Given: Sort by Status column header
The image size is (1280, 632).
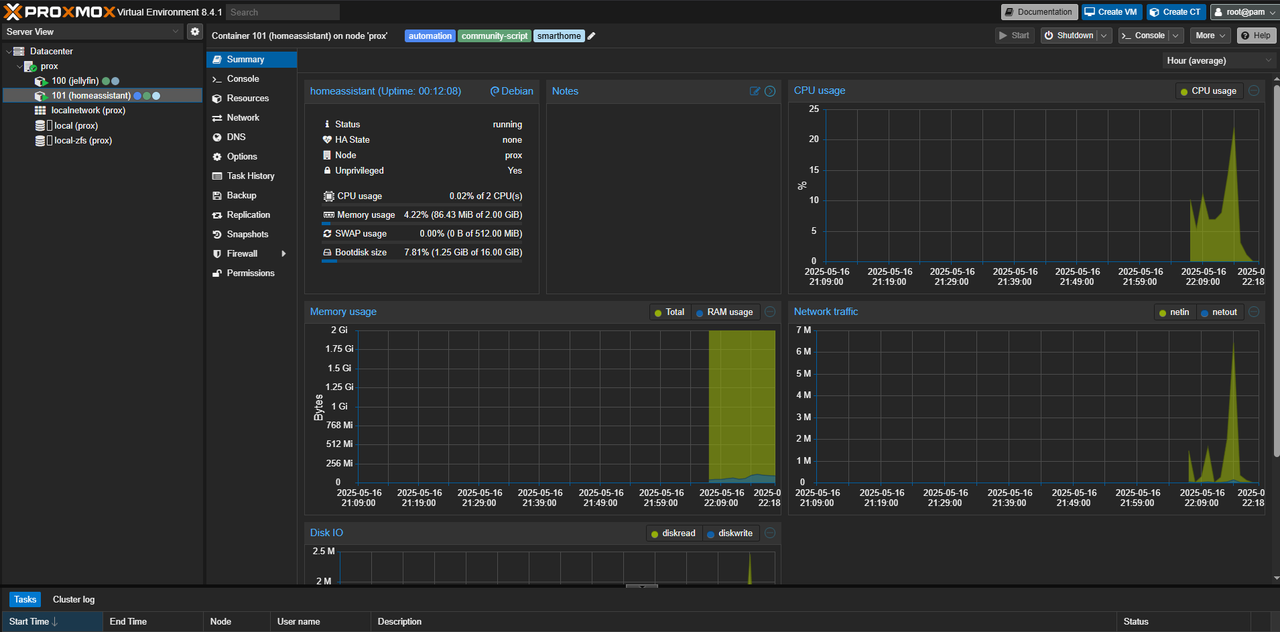Looking at the screenshot, I should [1185, 622].
